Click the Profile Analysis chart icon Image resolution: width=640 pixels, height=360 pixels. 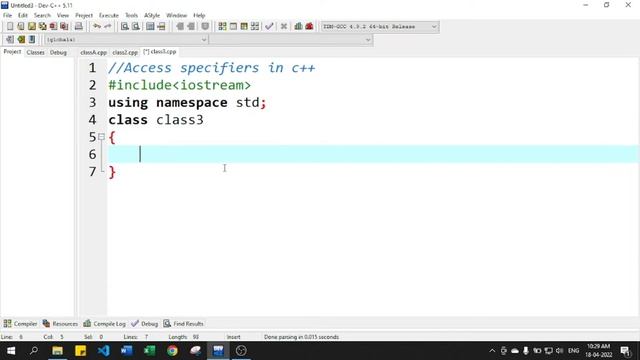[298, 27]
